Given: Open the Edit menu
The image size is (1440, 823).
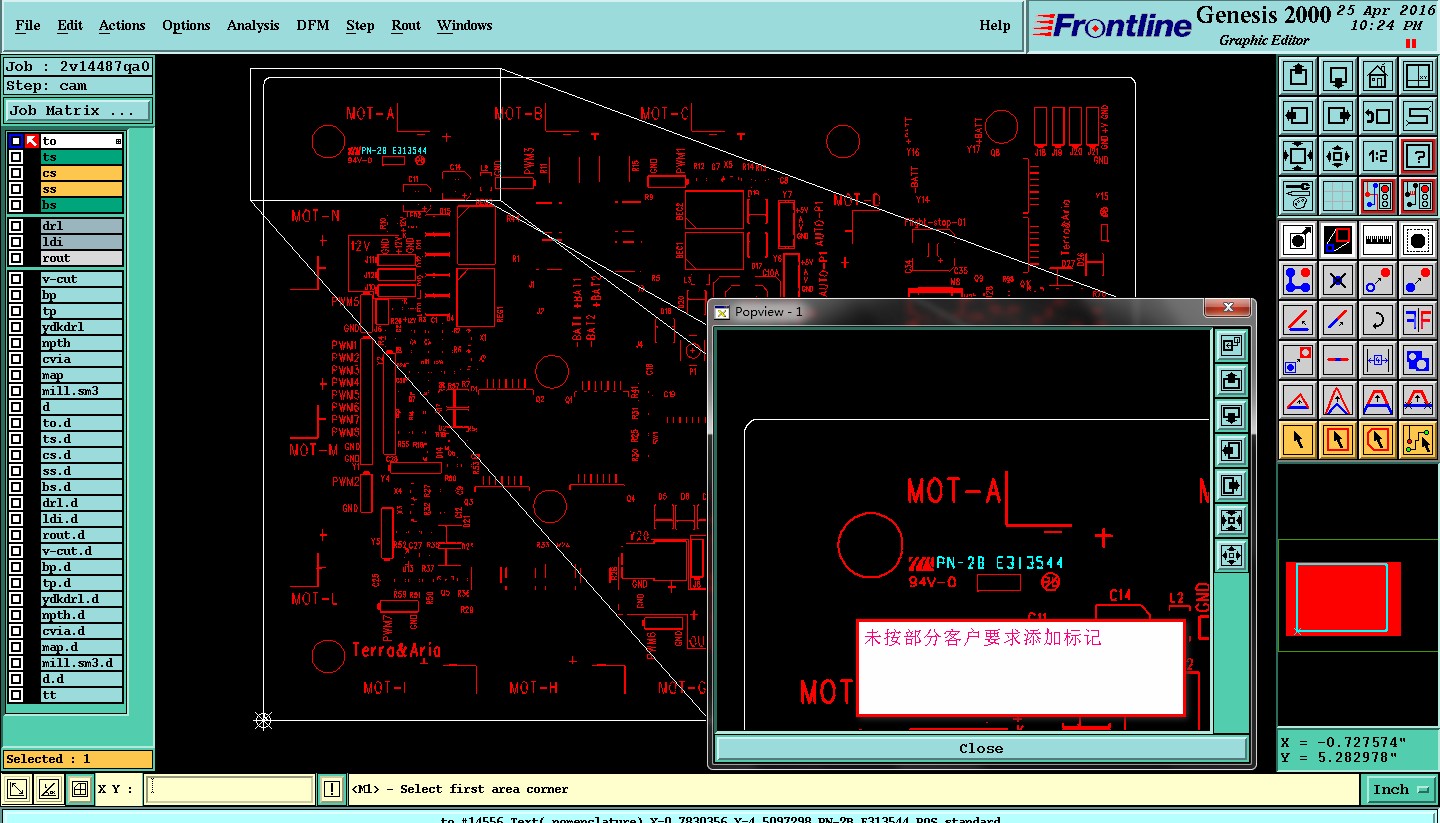Looking at the screenshot, I should (70, 25).
